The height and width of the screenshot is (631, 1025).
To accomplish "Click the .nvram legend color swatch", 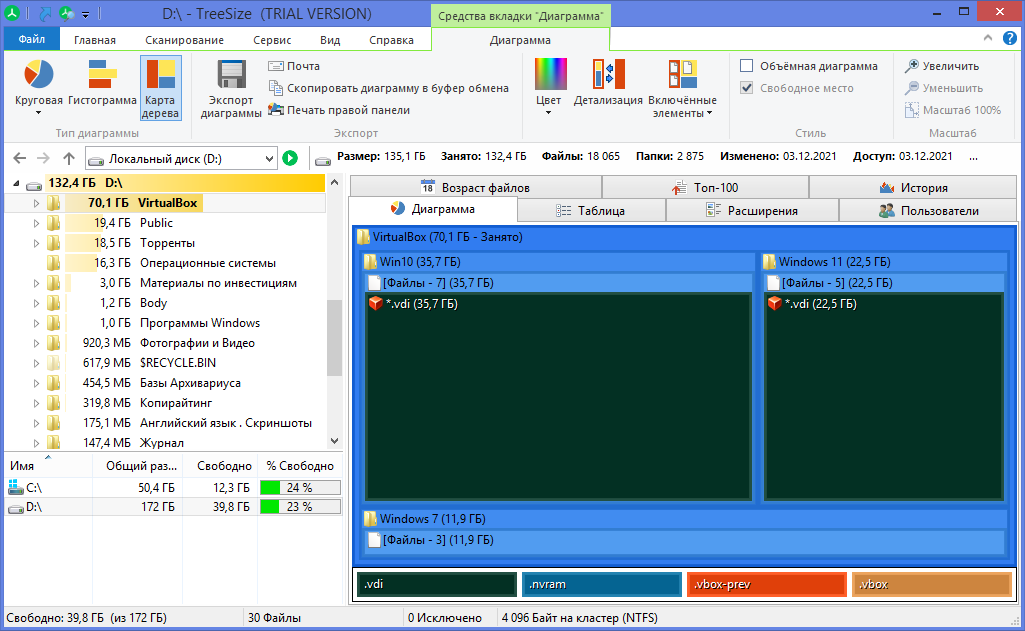I will pos(601,584).
